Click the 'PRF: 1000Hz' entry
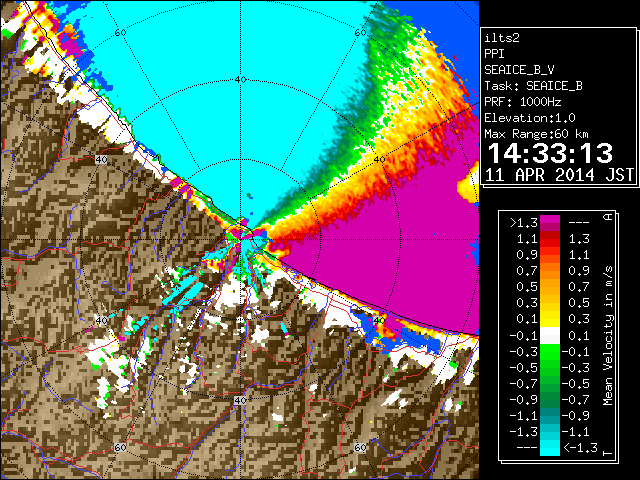 click(x=523, y=102)
